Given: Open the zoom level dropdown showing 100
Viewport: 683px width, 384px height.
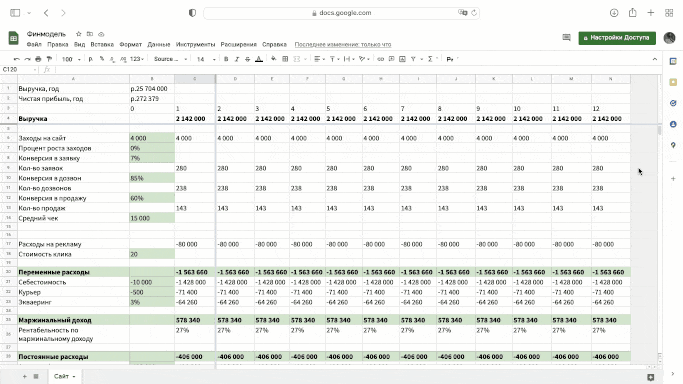Looking at the screenshot, I should pos(71,59).
